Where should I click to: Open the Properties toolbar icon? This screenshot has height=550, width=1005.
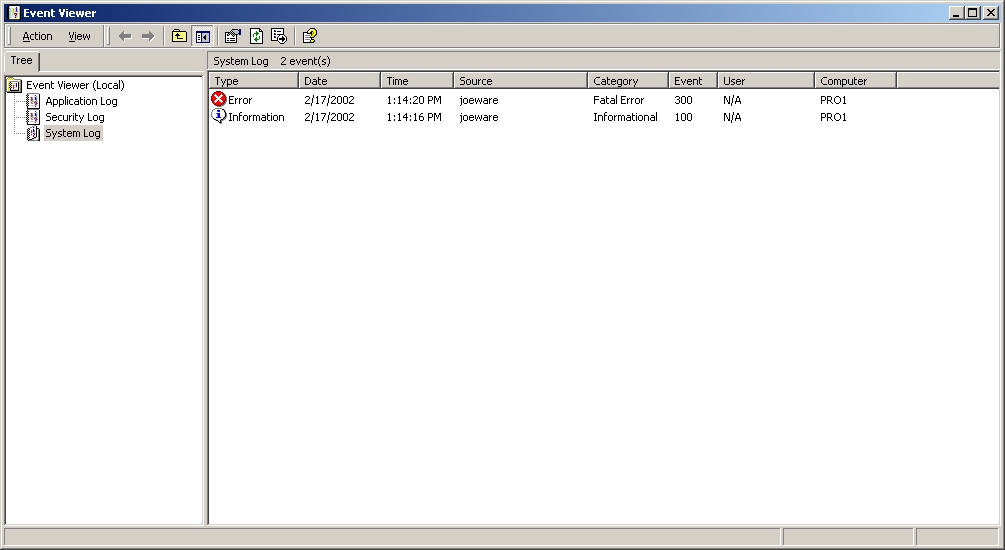(233, 36)
